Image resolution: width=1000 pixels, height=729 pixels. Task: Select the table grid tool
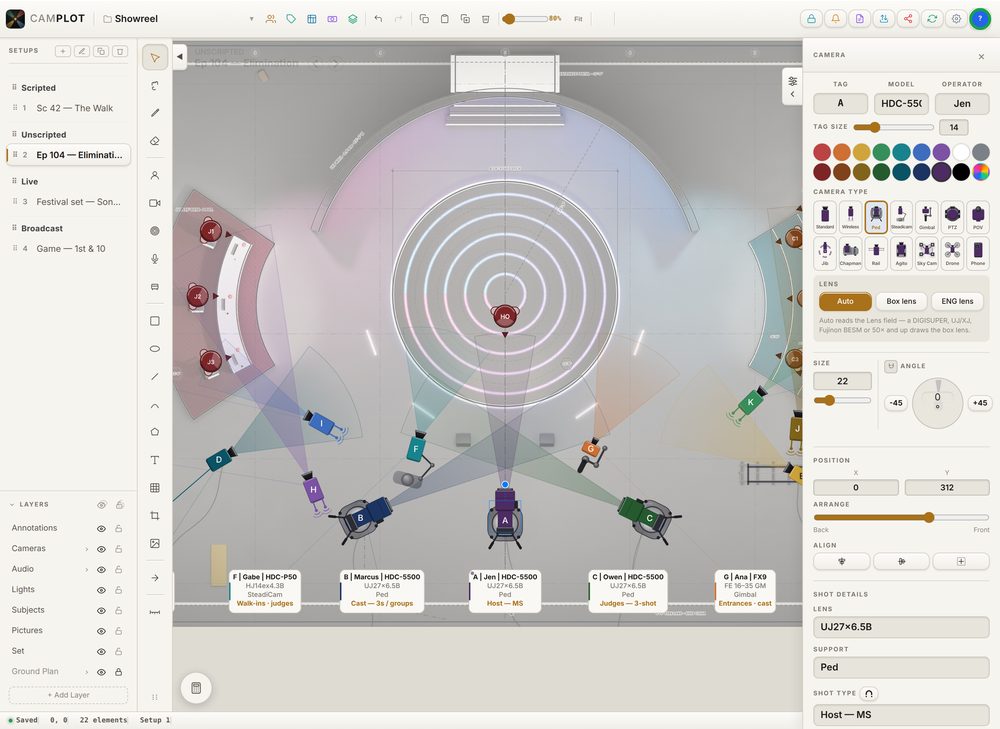click(x=155, y=488)
